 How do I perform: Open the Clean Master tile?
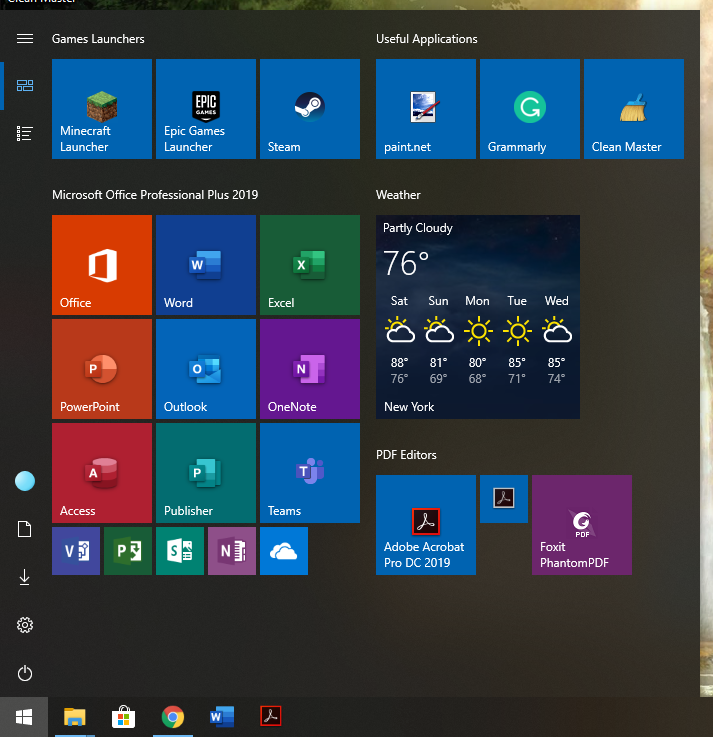[634, 109]
